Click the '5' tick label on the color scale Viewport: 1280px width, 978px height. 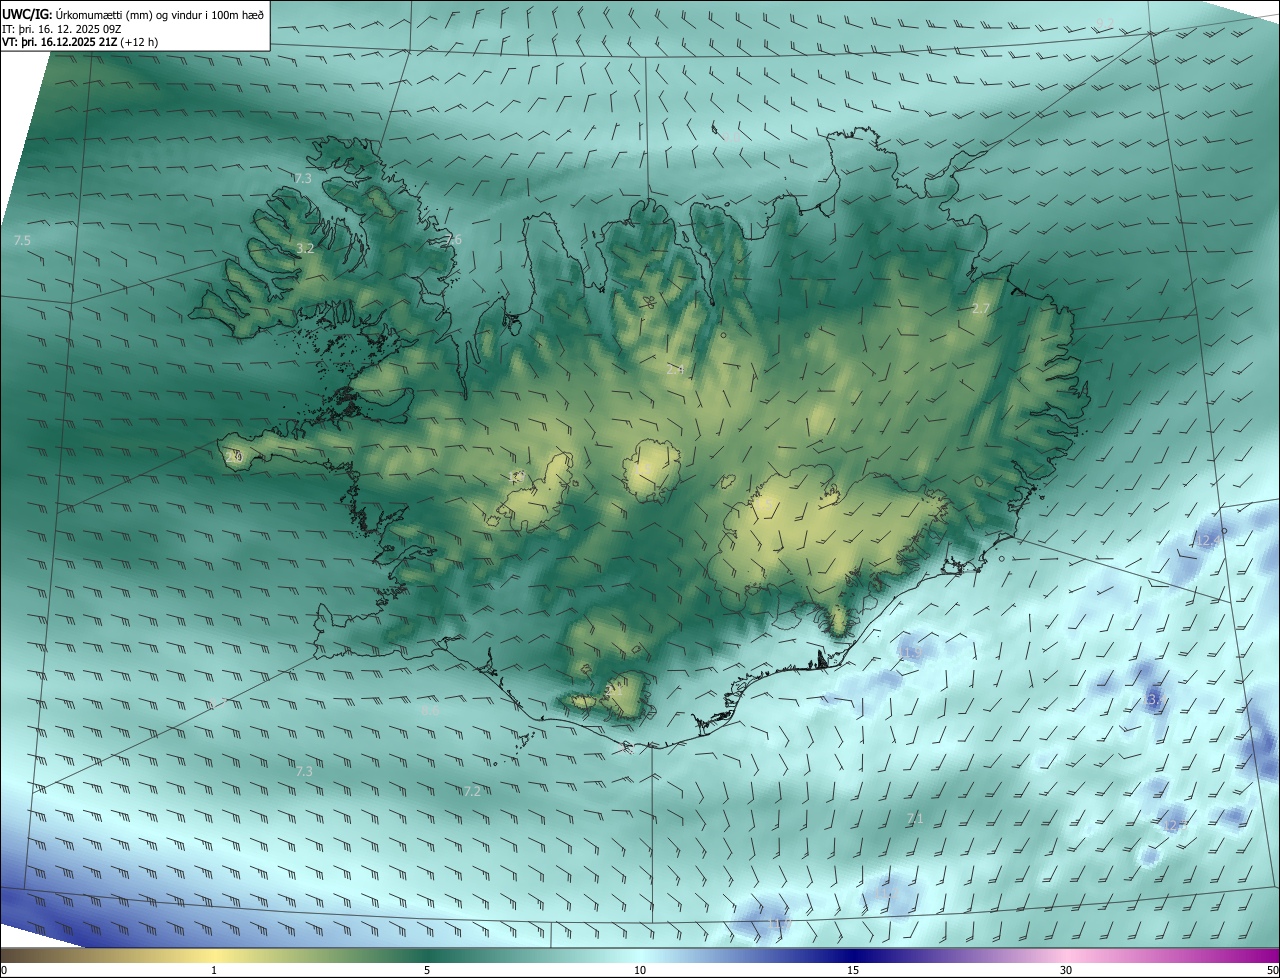pos(427,971)
